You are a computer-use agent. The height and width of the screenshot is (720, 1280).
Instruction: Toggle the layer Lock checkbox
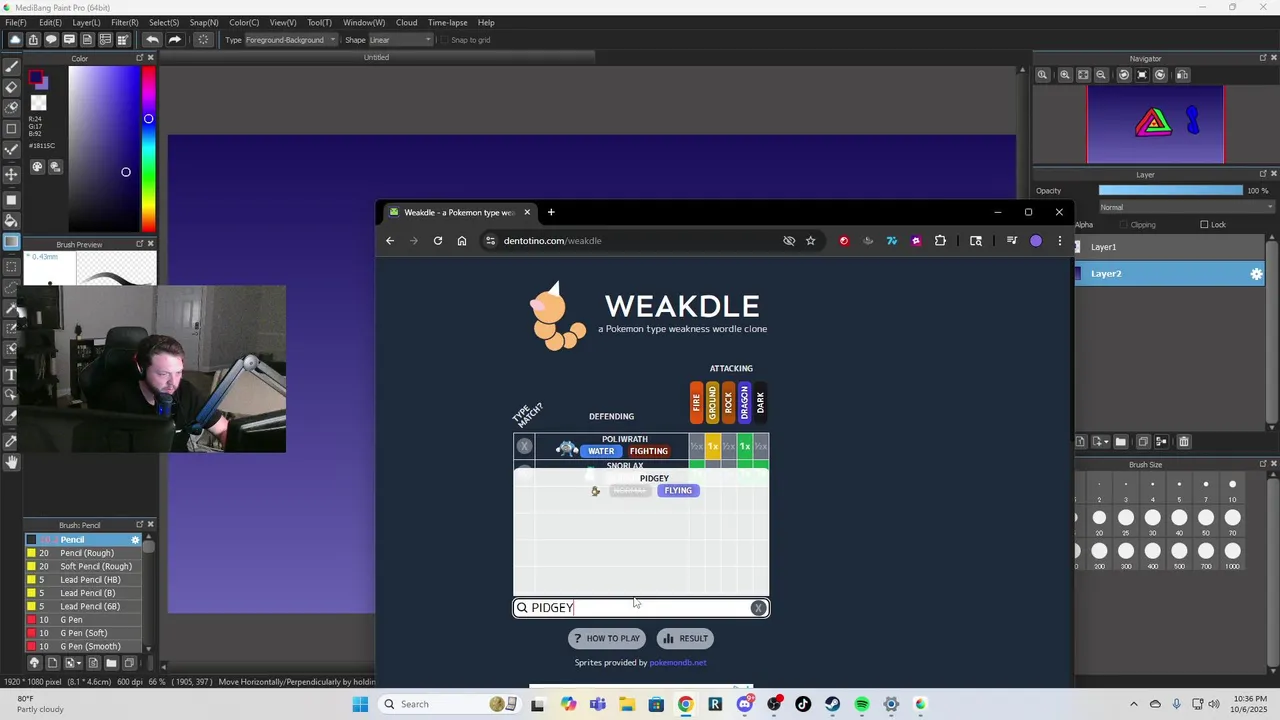[1204, 225]
